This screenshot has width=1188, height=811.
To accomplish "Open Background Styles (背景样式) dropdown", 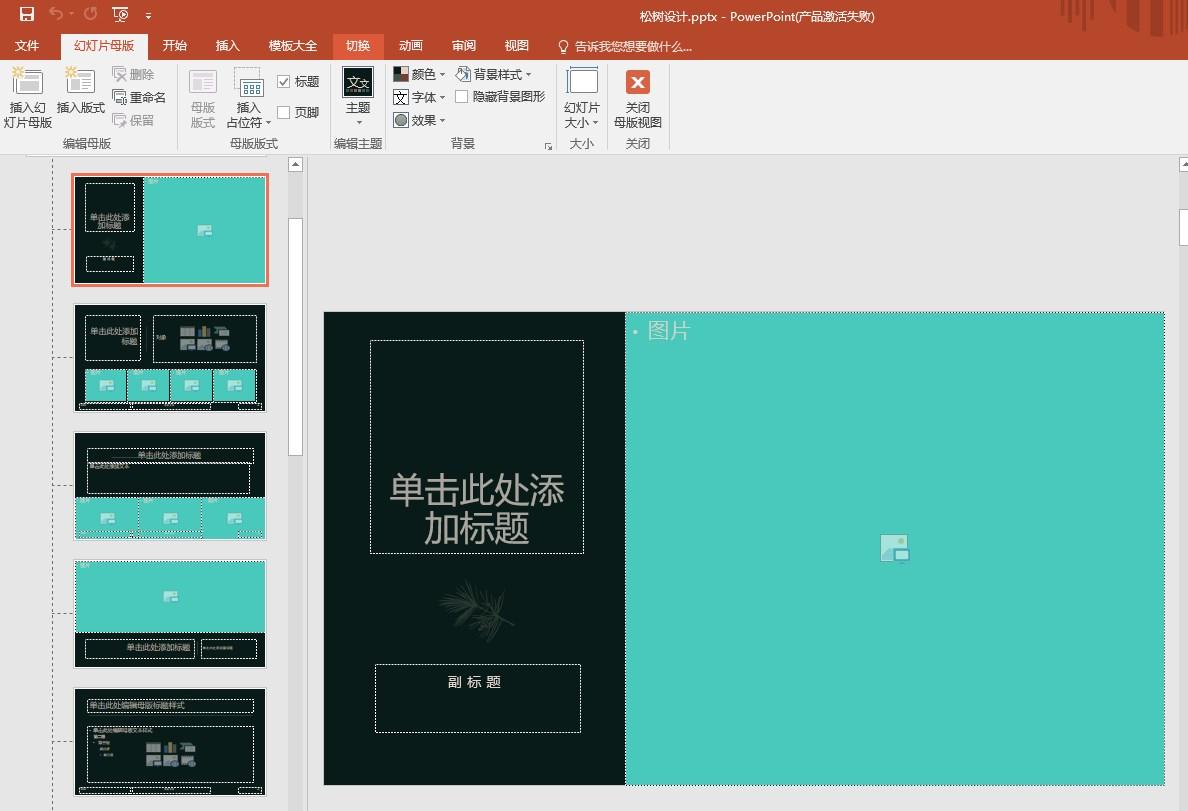I will tap(493, 74).
